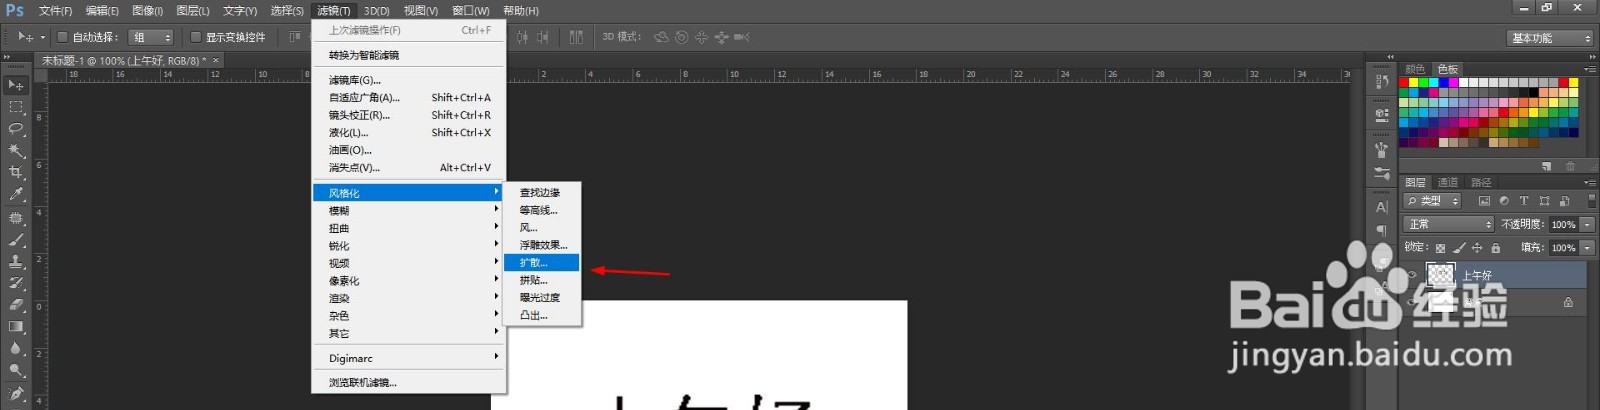The height and width of the screenshot is (410, 1600).
Task: Click the 不透明度 100% value field
Action: 1564,224
